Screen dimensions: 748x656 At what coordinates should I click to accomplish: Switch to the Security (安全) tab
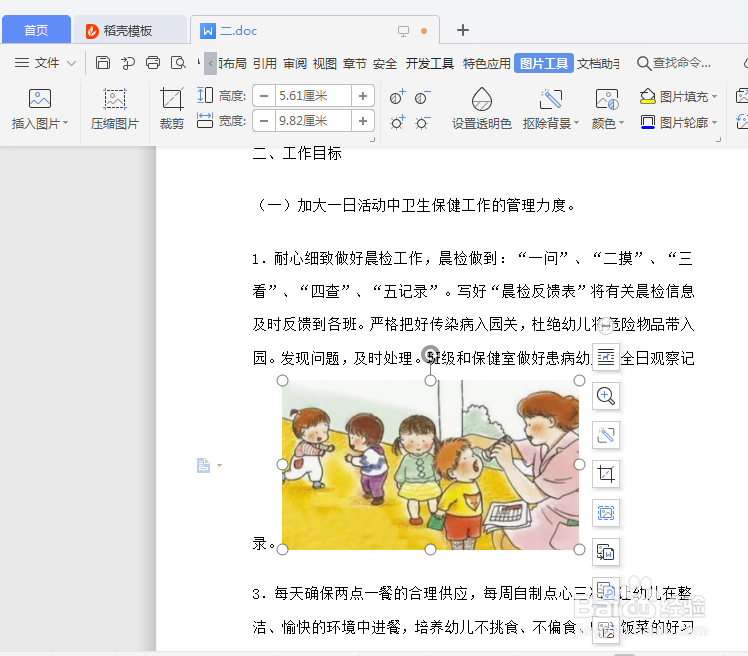(384, 63)
